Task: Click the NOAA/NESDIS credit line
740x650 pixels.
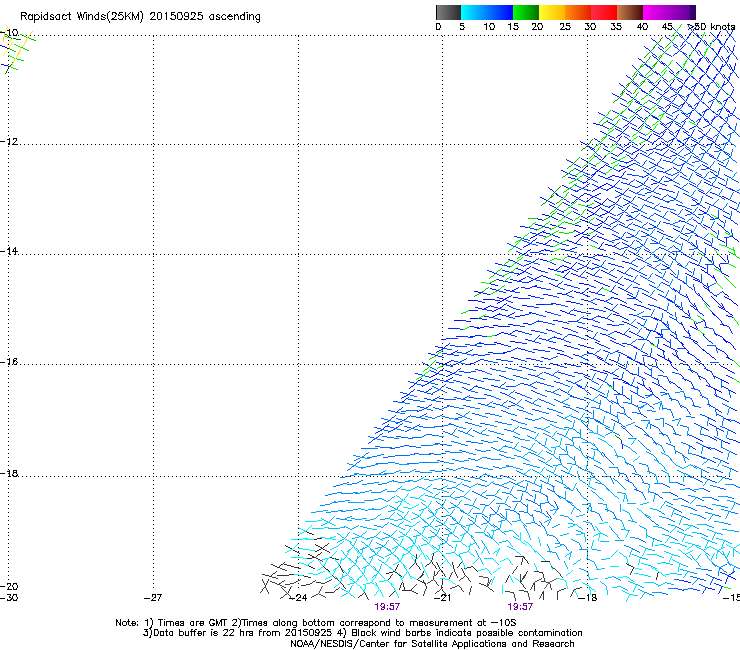Action: (432, 644)
